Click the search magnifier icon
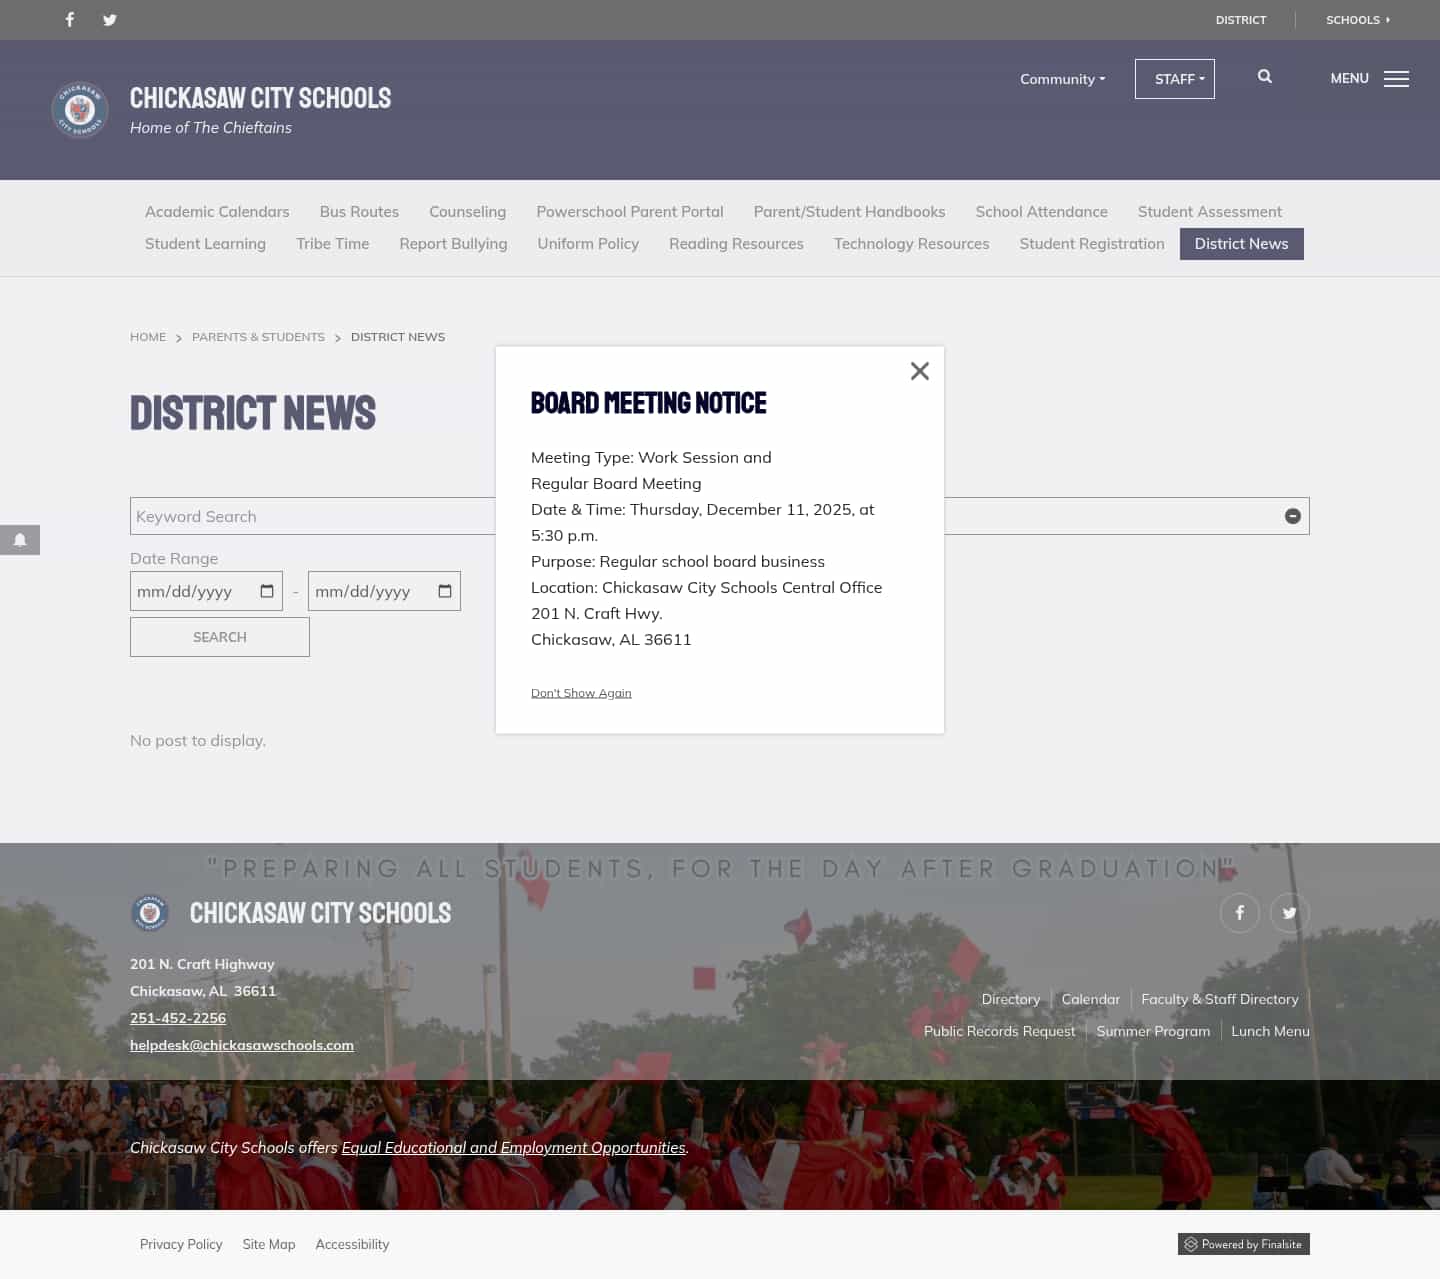Image resolution: width=1440 pixels, height=1279 pixels. [1264, 76]
